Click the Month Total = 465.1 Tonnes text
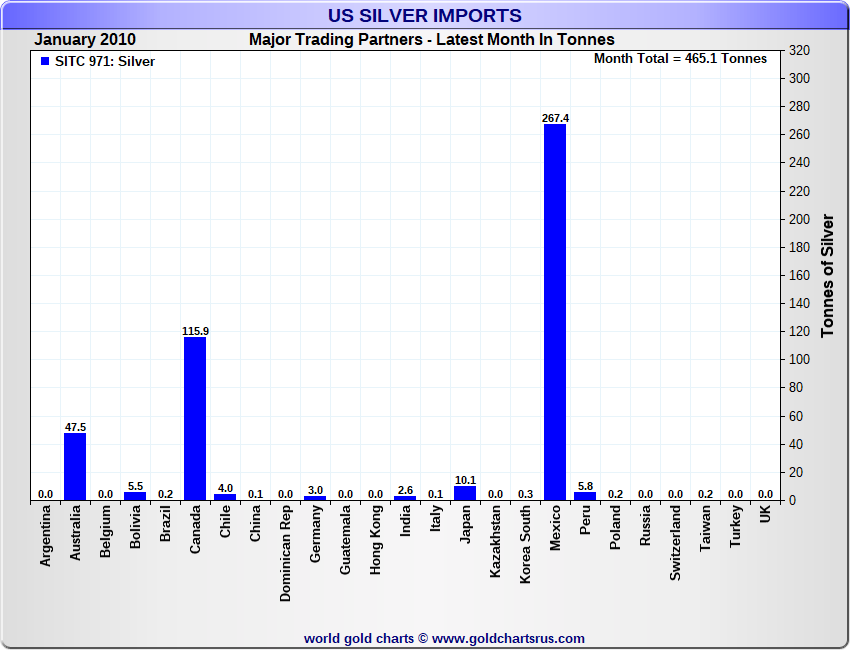 680,59
